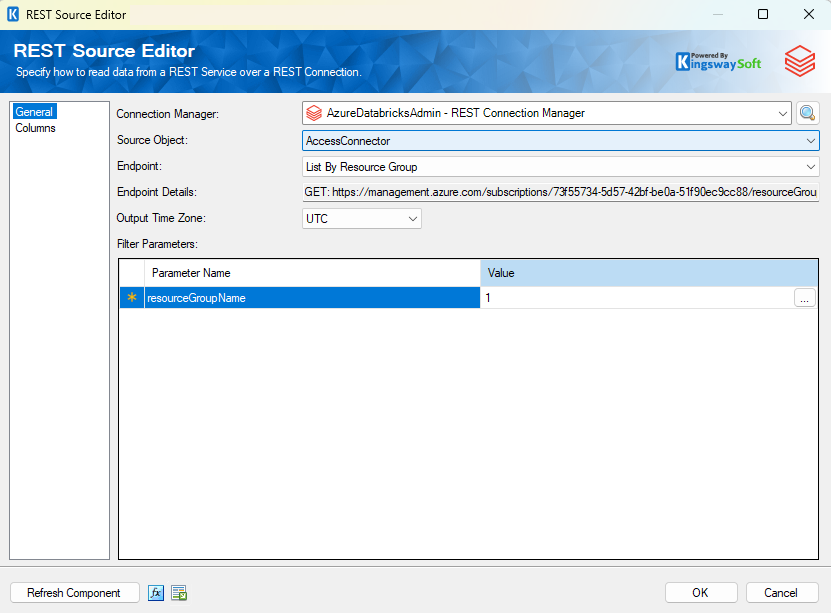Click the Parameter Name column header

312,273
